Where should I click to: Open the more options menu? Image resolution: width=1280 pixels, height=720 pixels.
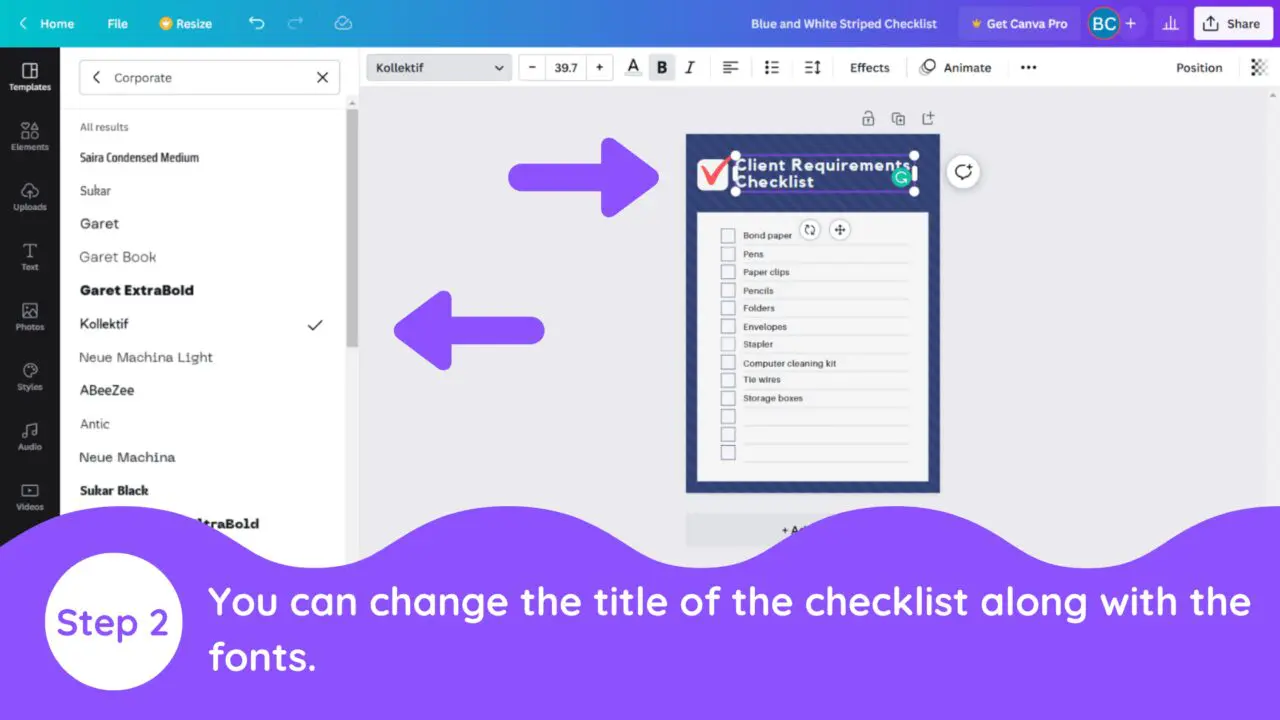[1028, 67]
